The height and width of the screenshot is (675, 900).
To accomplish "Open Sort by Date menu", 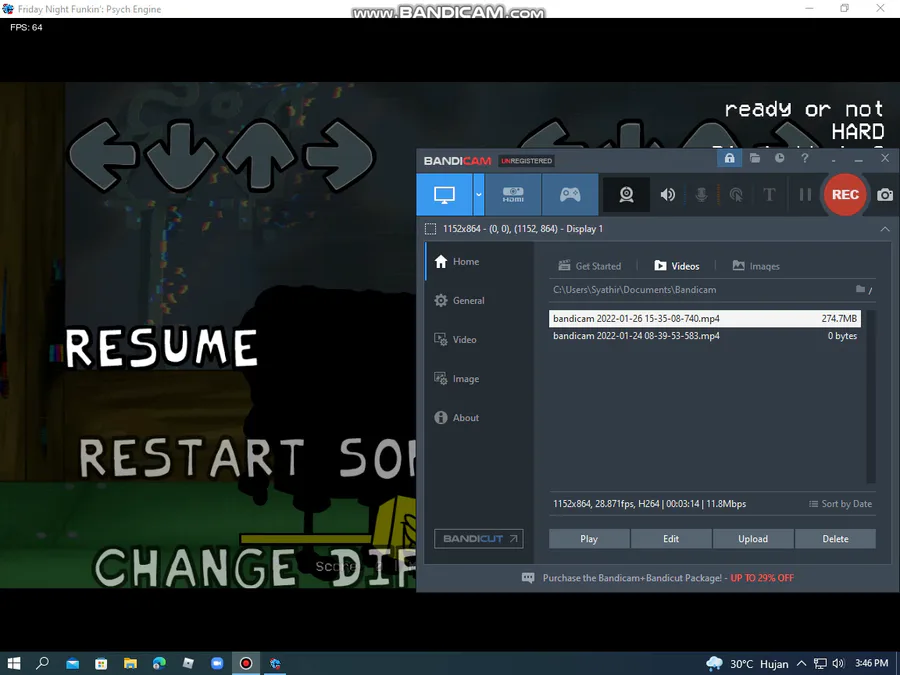I will coord(840,504).
